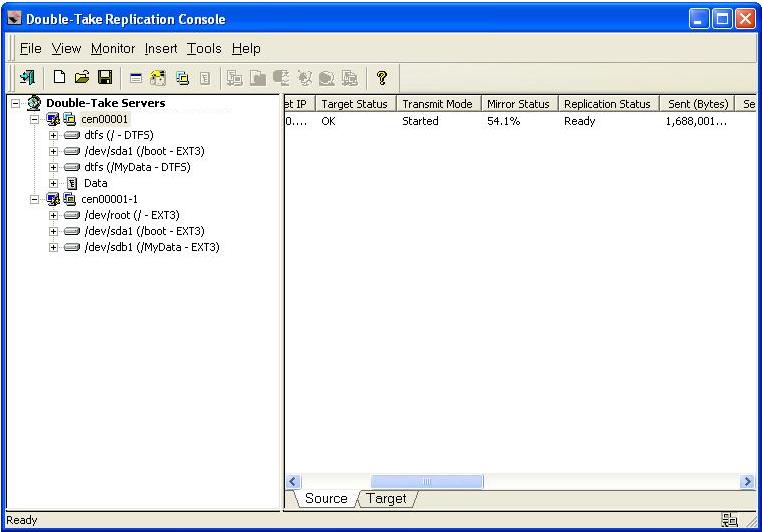The height and width of the screenshot is (532, 762).
Task: Select the Source tab
Action: click(325, 498)
